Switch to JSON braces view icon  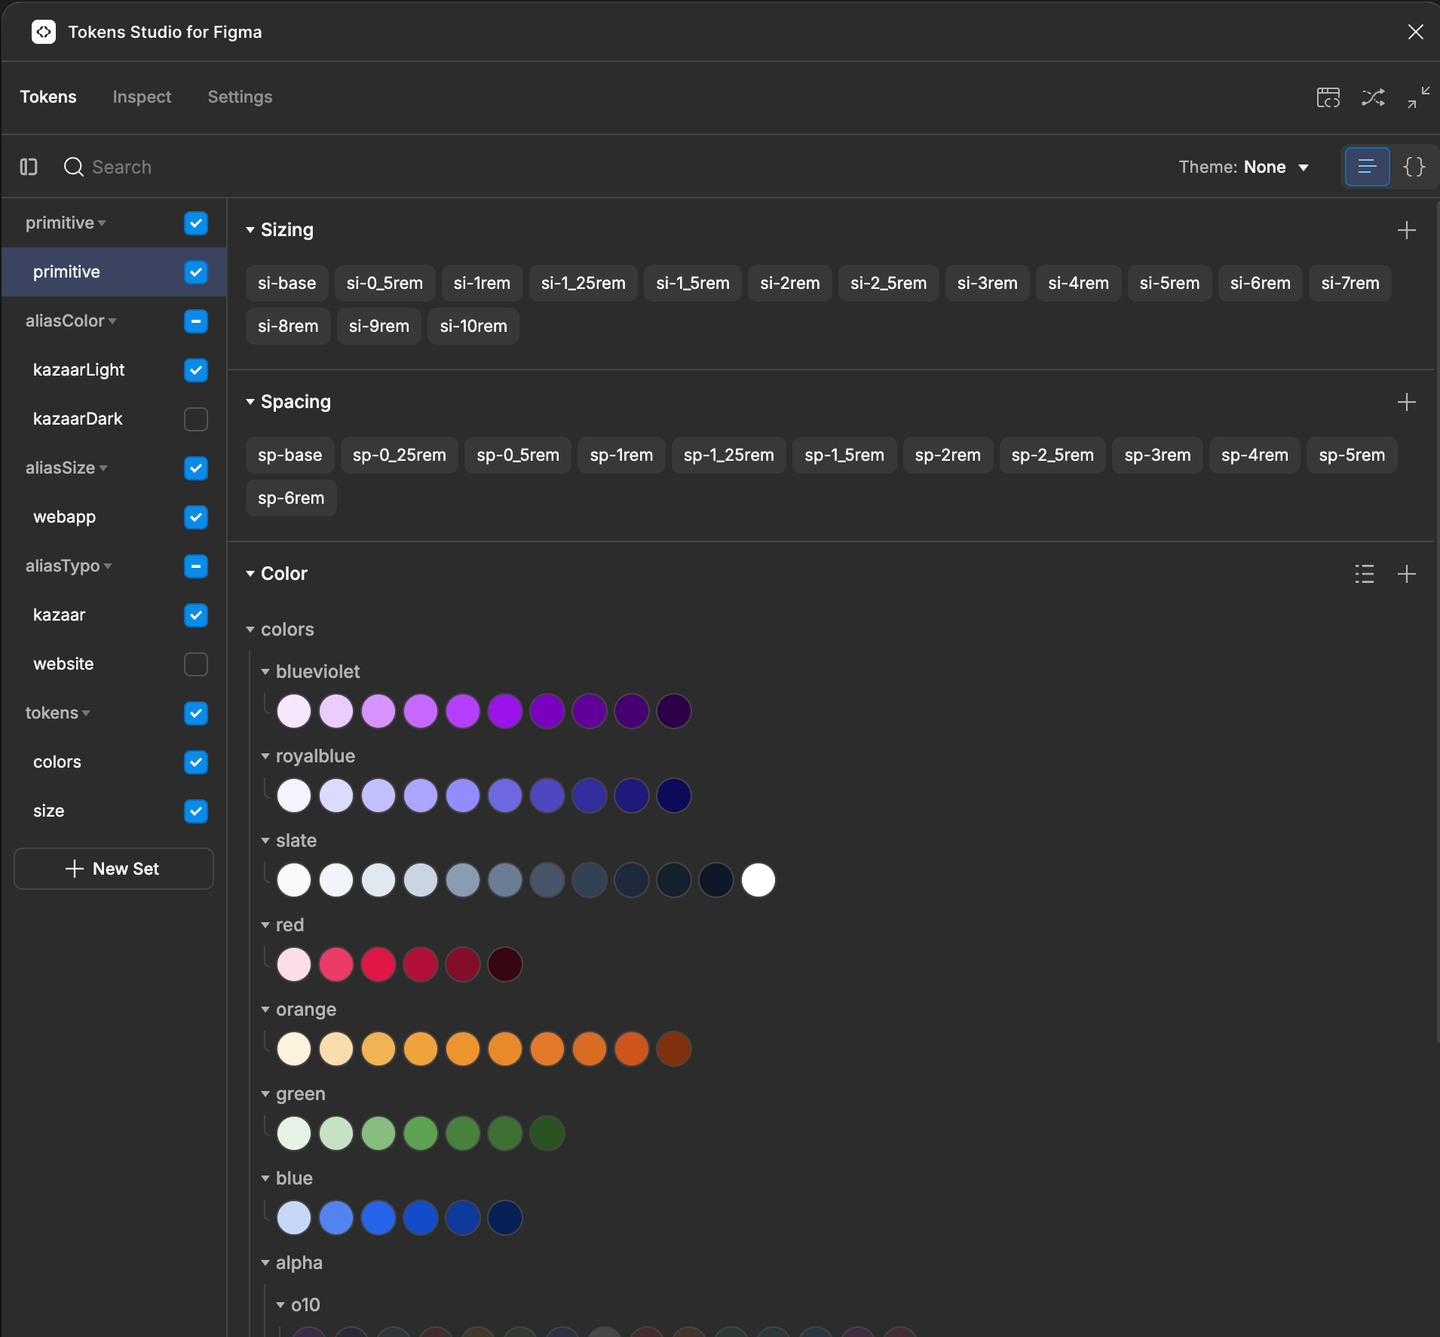point(1414,167)
